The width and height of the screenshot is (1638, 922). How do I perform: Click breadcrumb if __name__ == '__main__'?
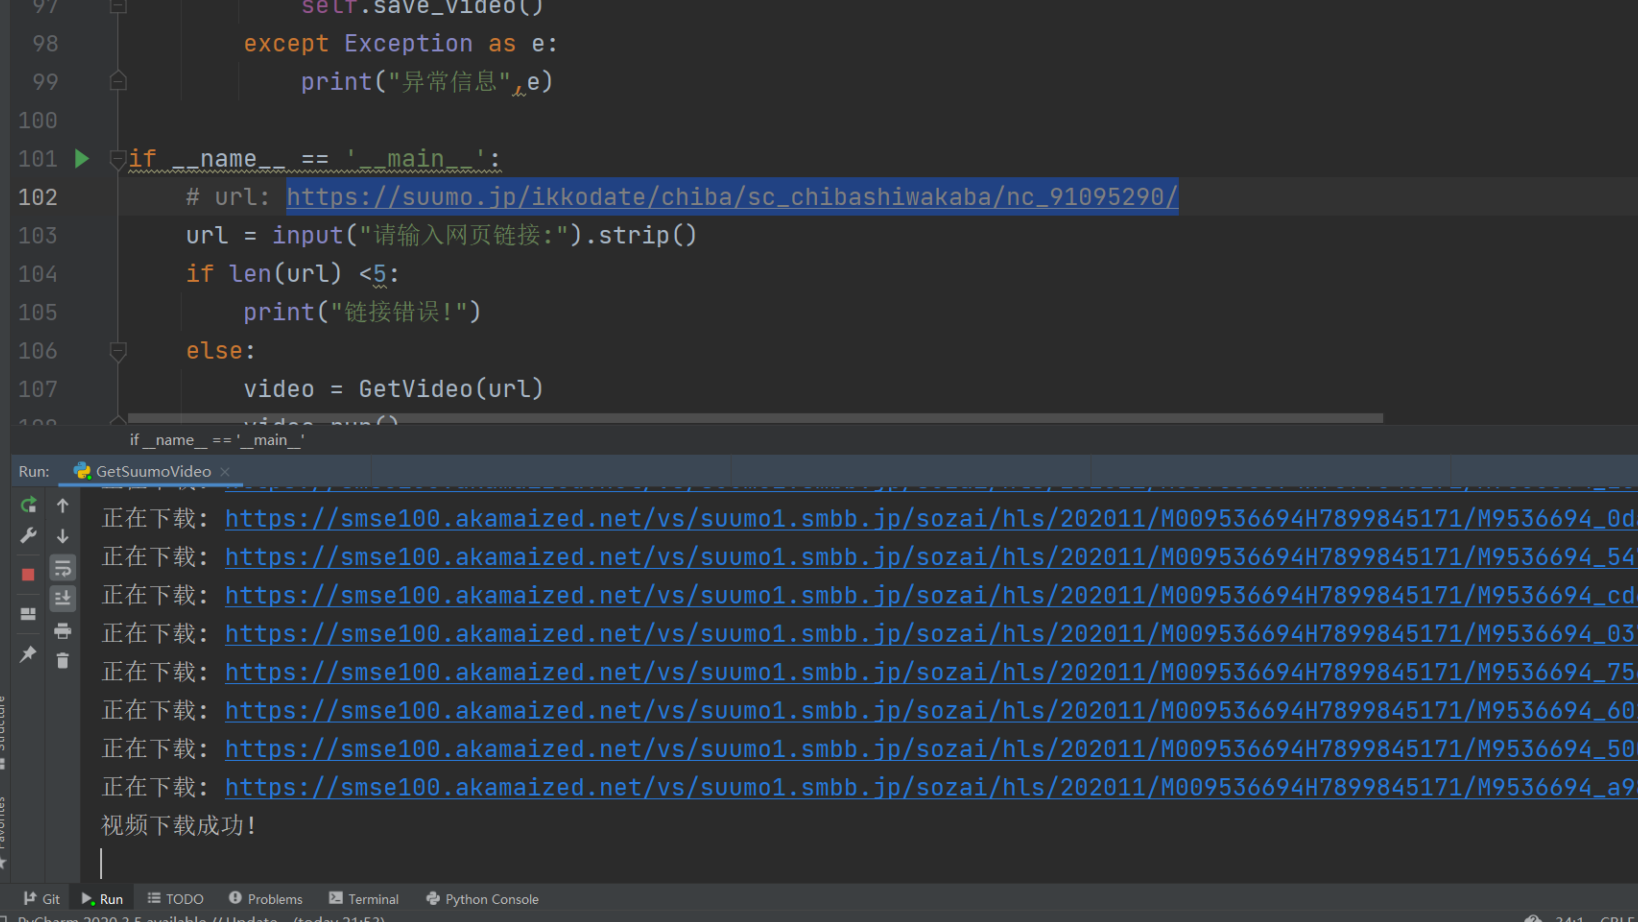(x=217, y=440)
